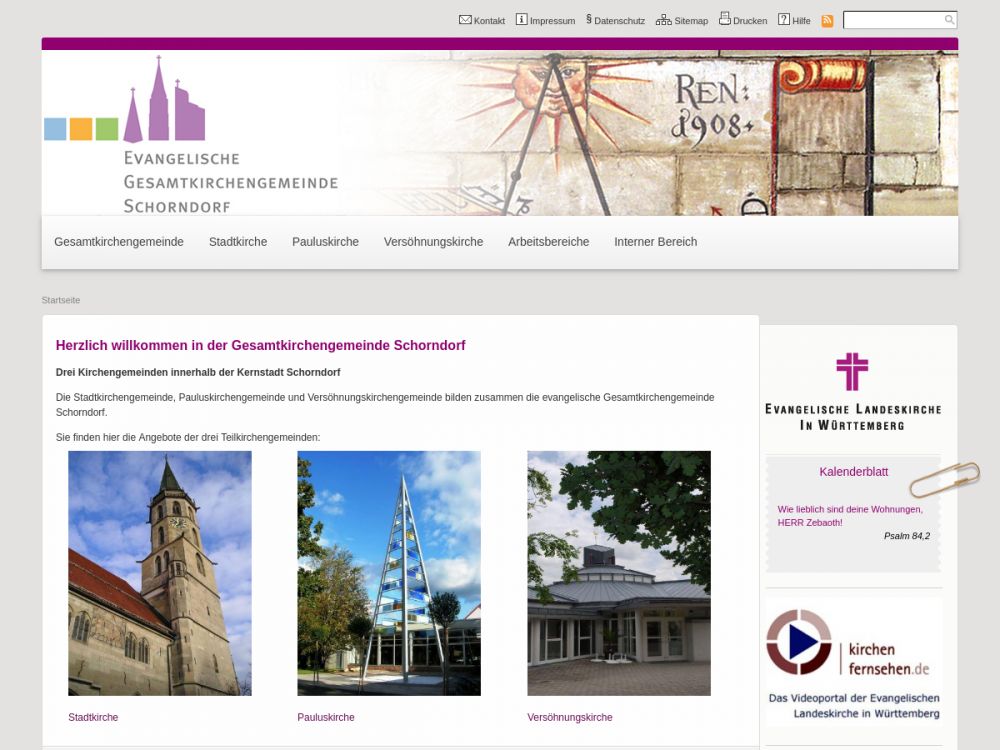Follow the Pauluskirche link under the image
The width and height of the screenshot is (1000, 750).
pos(326,717)
